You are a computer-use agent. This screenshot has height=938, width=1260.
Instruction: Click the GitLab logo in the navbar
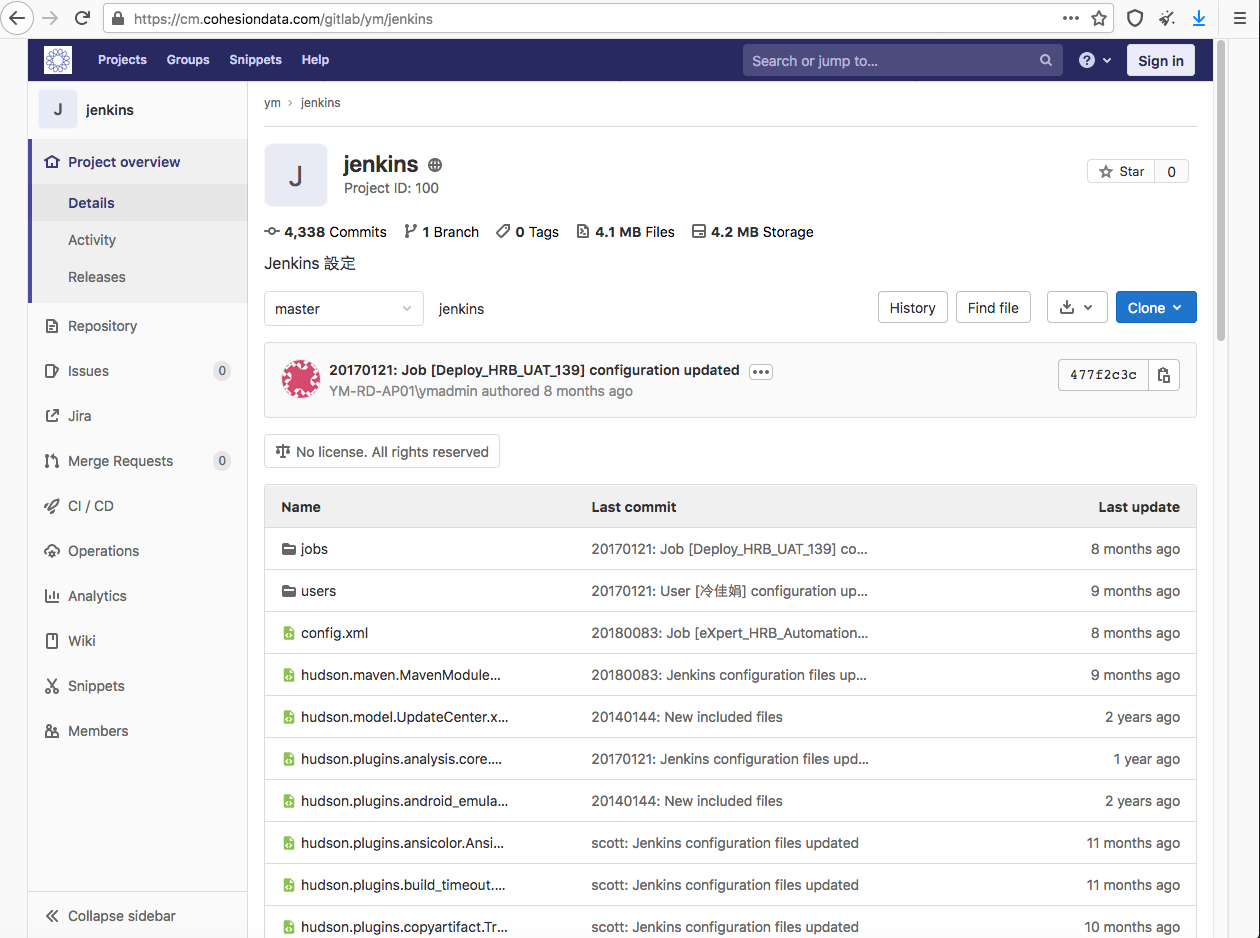58,60
